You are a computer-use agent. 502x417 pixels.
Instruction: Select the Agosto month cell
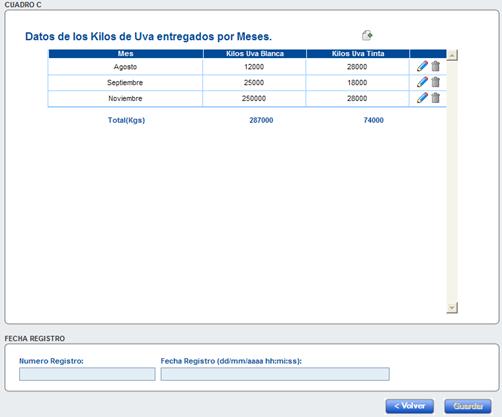pyautogui.click(x=125, y=67)
